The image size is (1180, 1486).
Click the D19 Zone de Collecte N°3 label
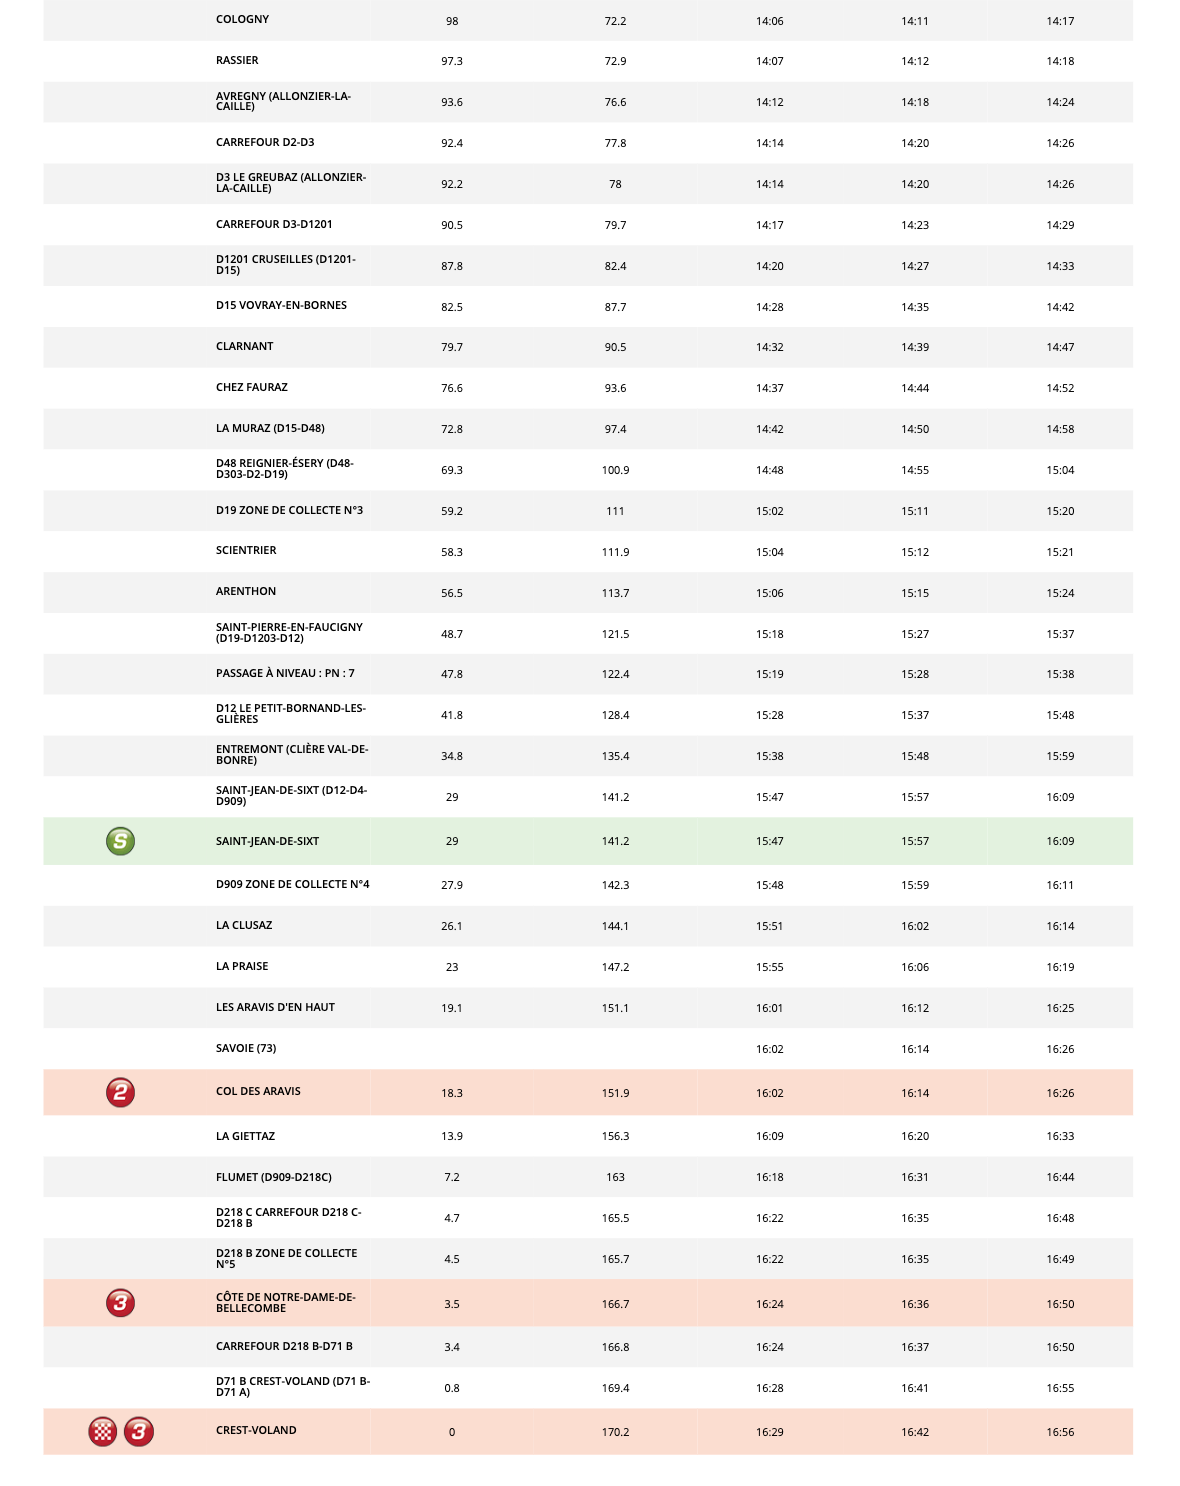click(289, 511)
